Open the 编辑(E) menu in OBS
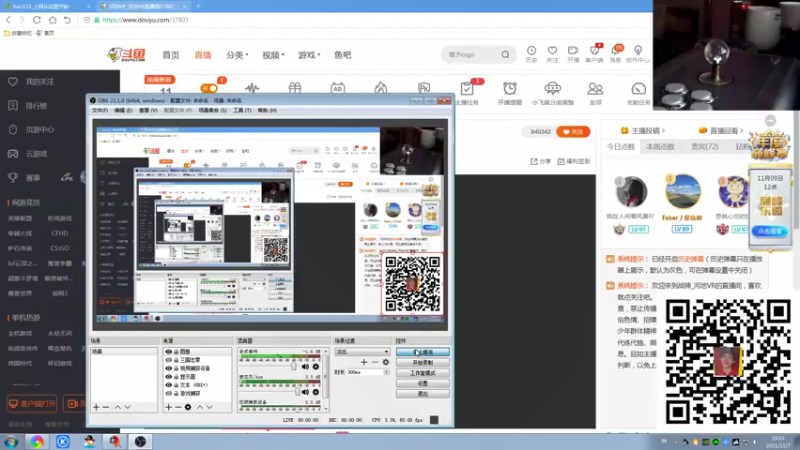 point(123,110)
